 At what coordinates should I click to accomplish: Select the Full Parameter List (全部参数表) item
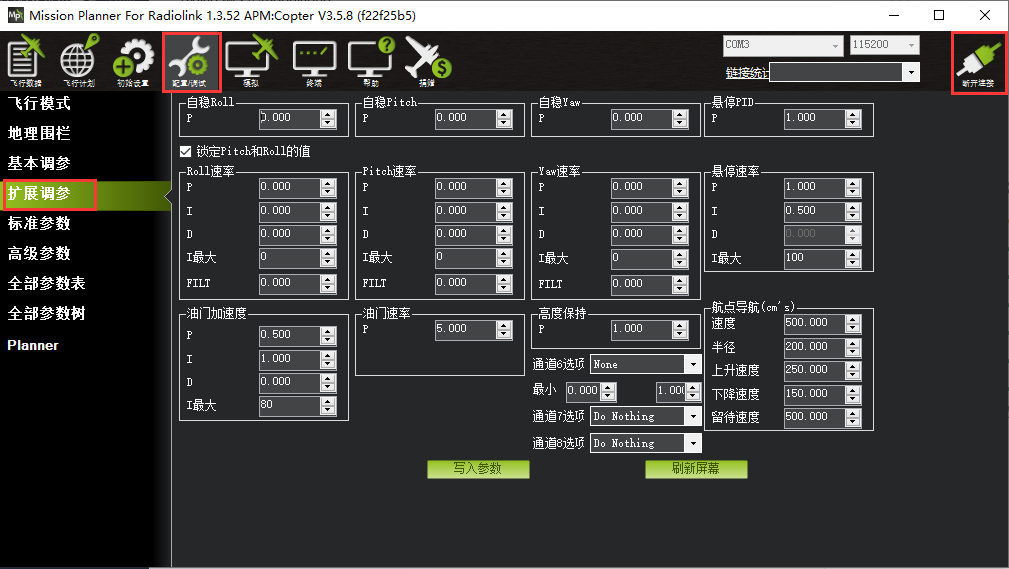[x=46, y=283]
